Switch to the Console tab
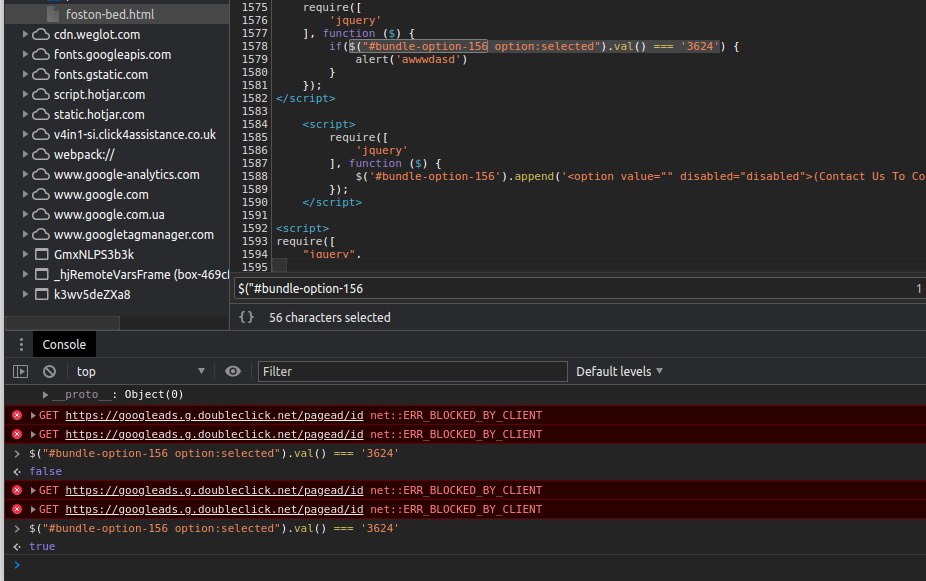The height and width of the screenshot is (581, 926). click(x=64, y=344)
